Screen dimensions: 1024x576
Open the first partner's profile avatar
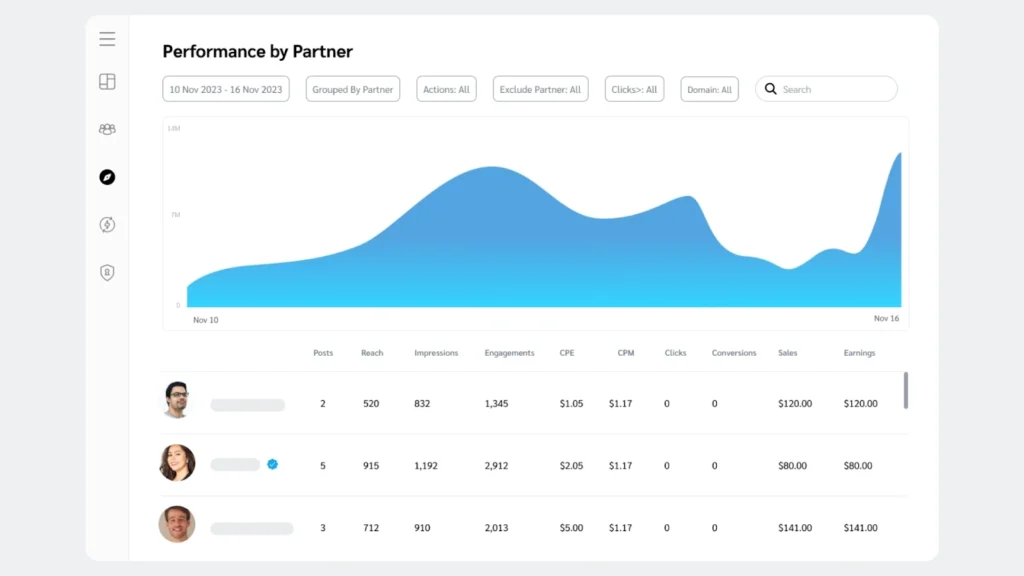177,403
